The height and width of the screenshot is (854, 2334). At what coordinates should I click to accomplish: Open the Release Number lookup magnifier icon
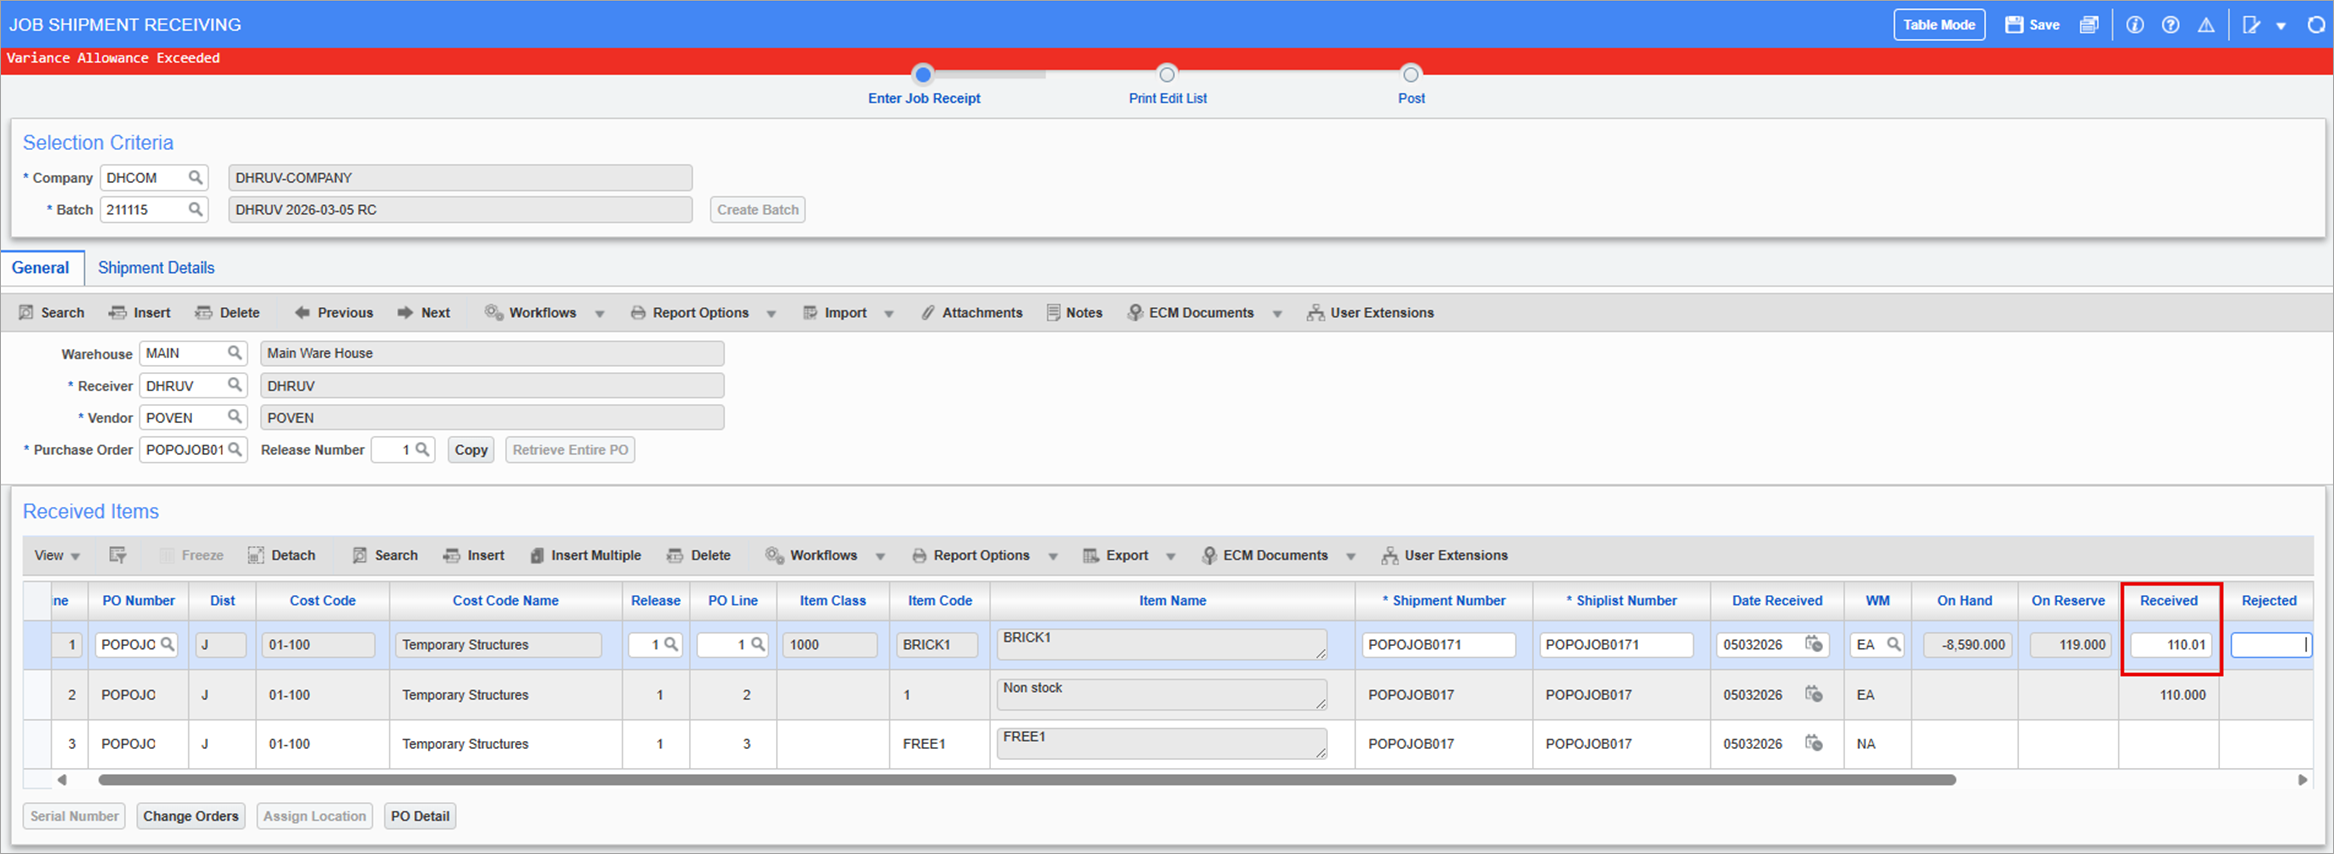point(422,450)
